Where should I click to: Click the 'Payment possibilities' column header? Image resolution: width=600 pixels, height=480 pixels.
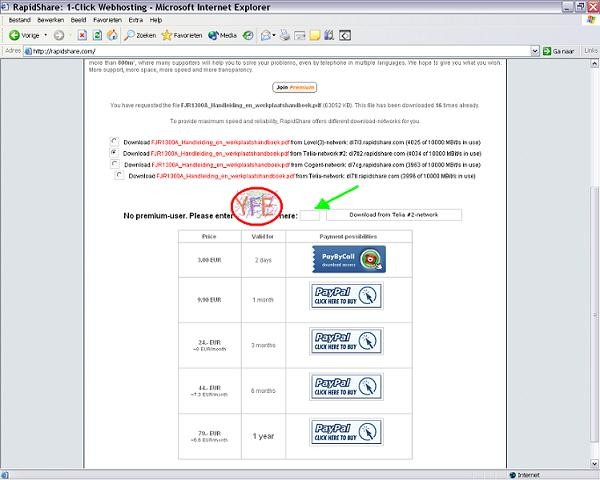[x=348, y=237]
